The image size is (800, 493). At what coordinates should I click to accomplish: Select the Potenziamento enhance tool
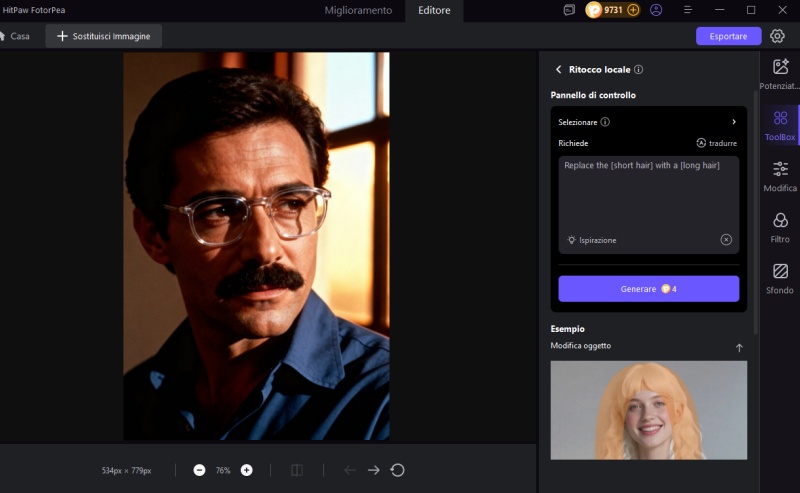[x=780, y=74]
